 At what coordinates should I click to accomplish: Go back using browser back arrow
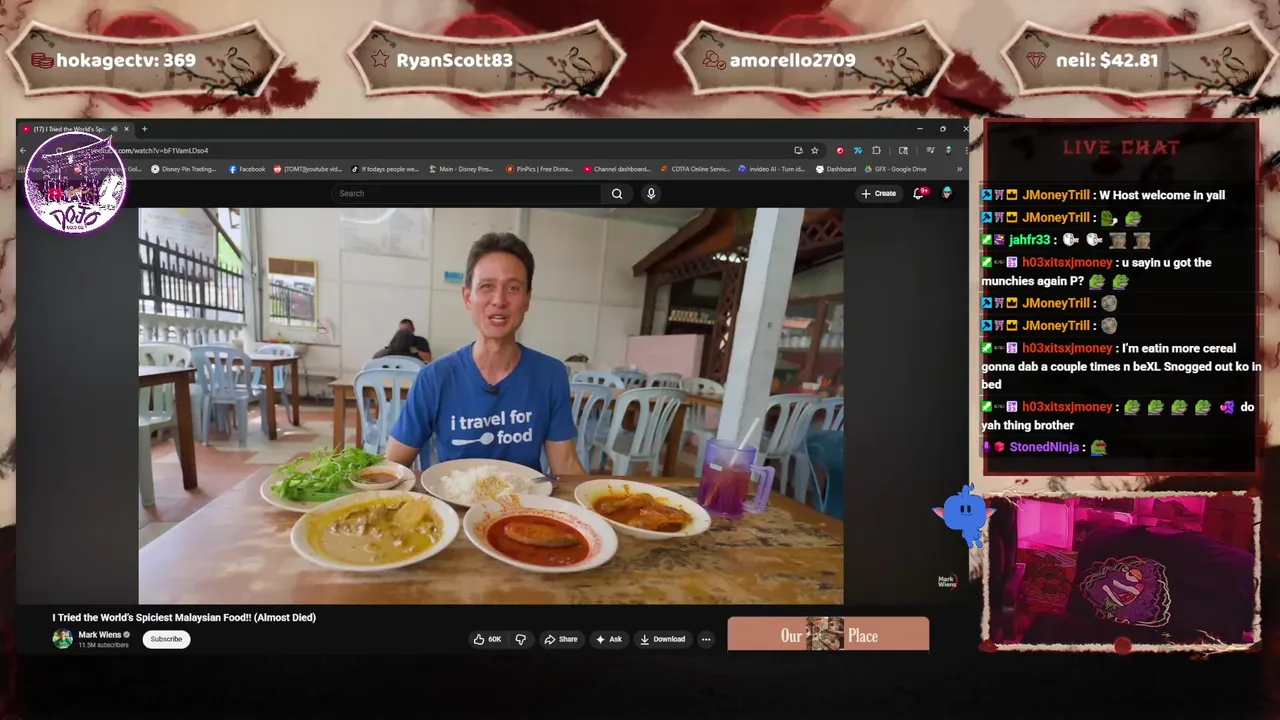click(23, 150)
